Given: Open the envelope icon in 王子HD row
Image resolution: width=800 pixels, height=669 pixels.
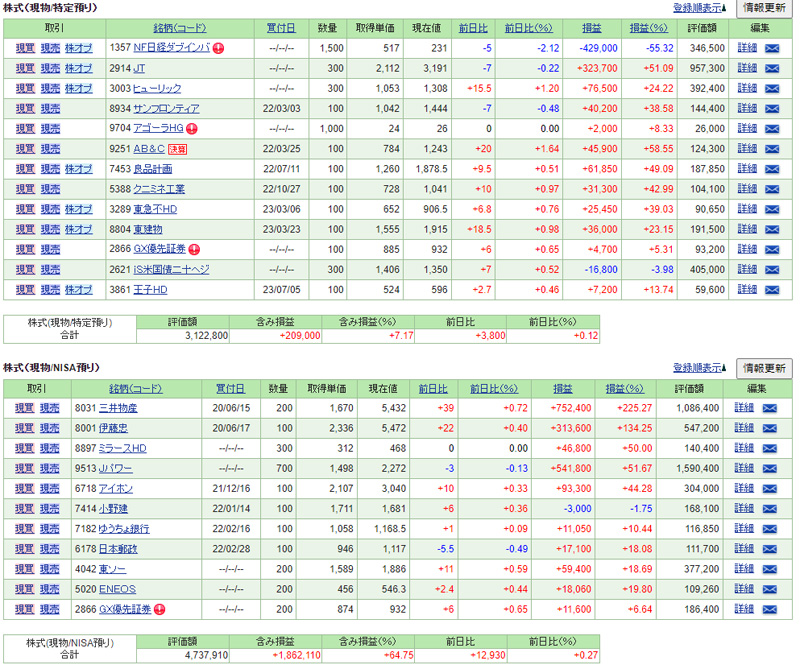Looking at the screenshot, I should [x=772, y=290].
